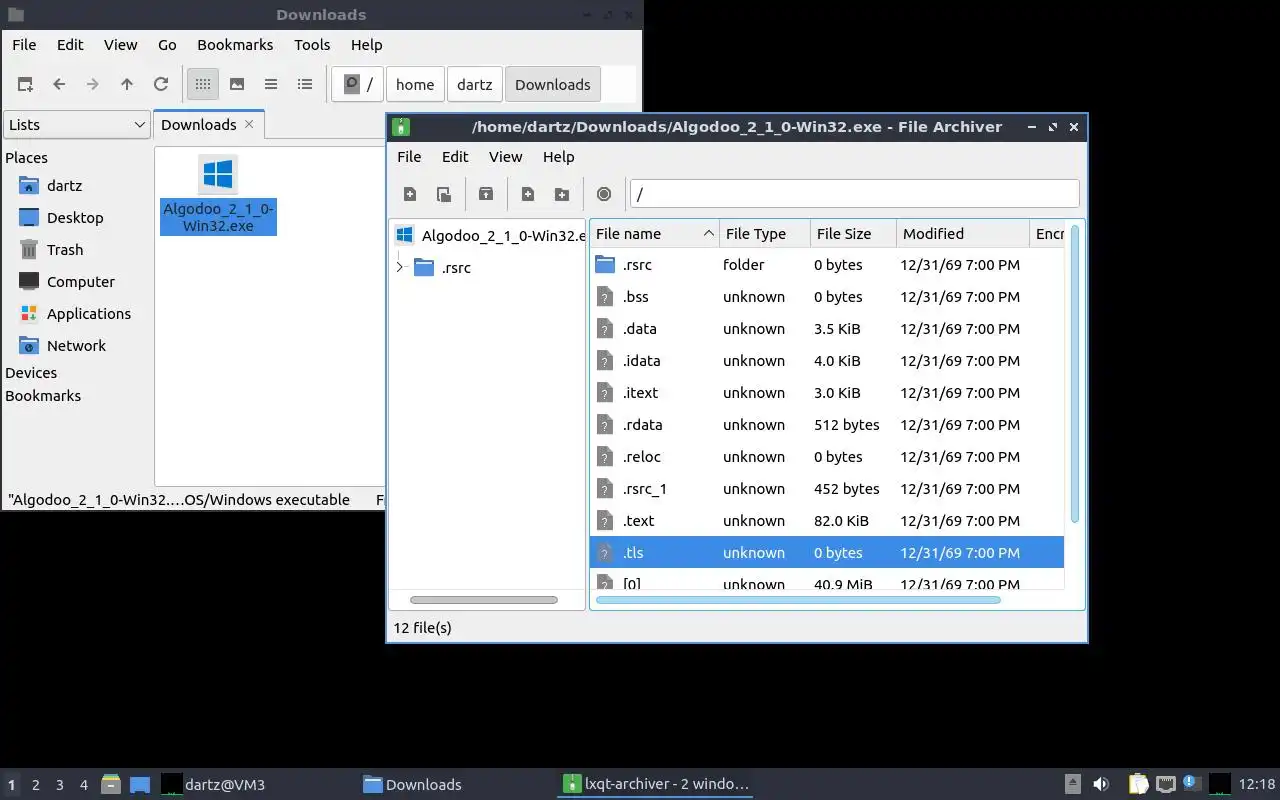Click vertical scrollbar of archive file list

[1075, 373]
